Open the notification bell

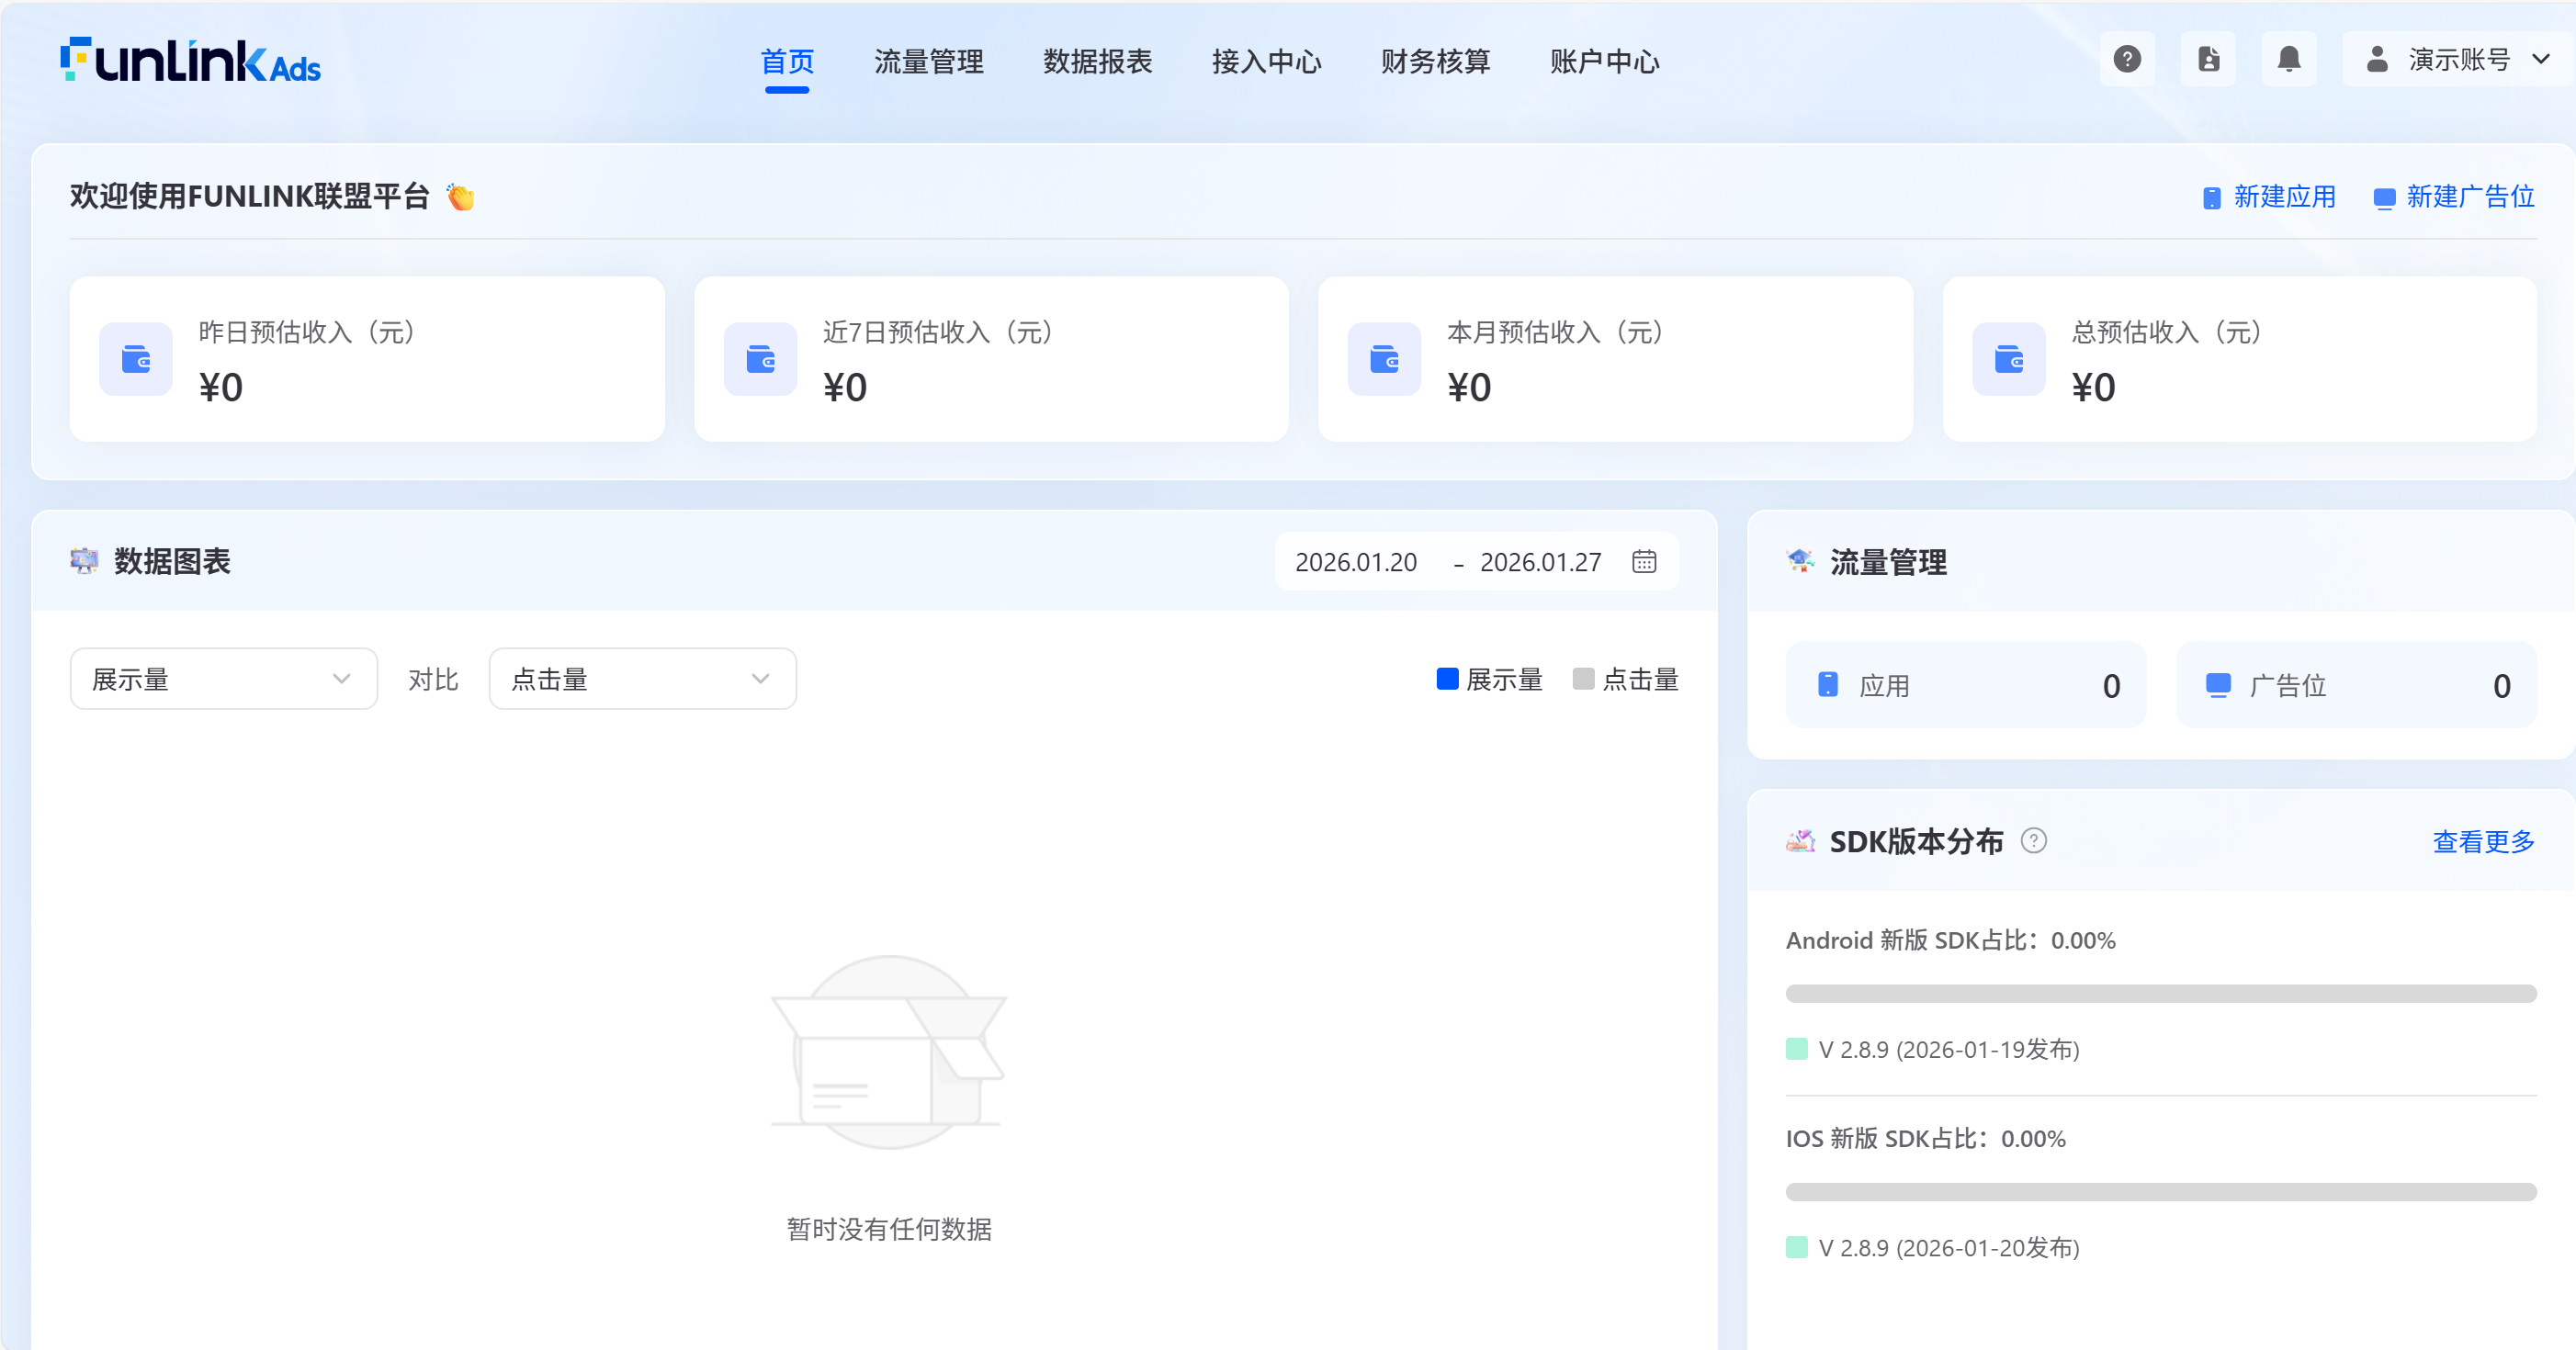click(x=2288, y=60)
